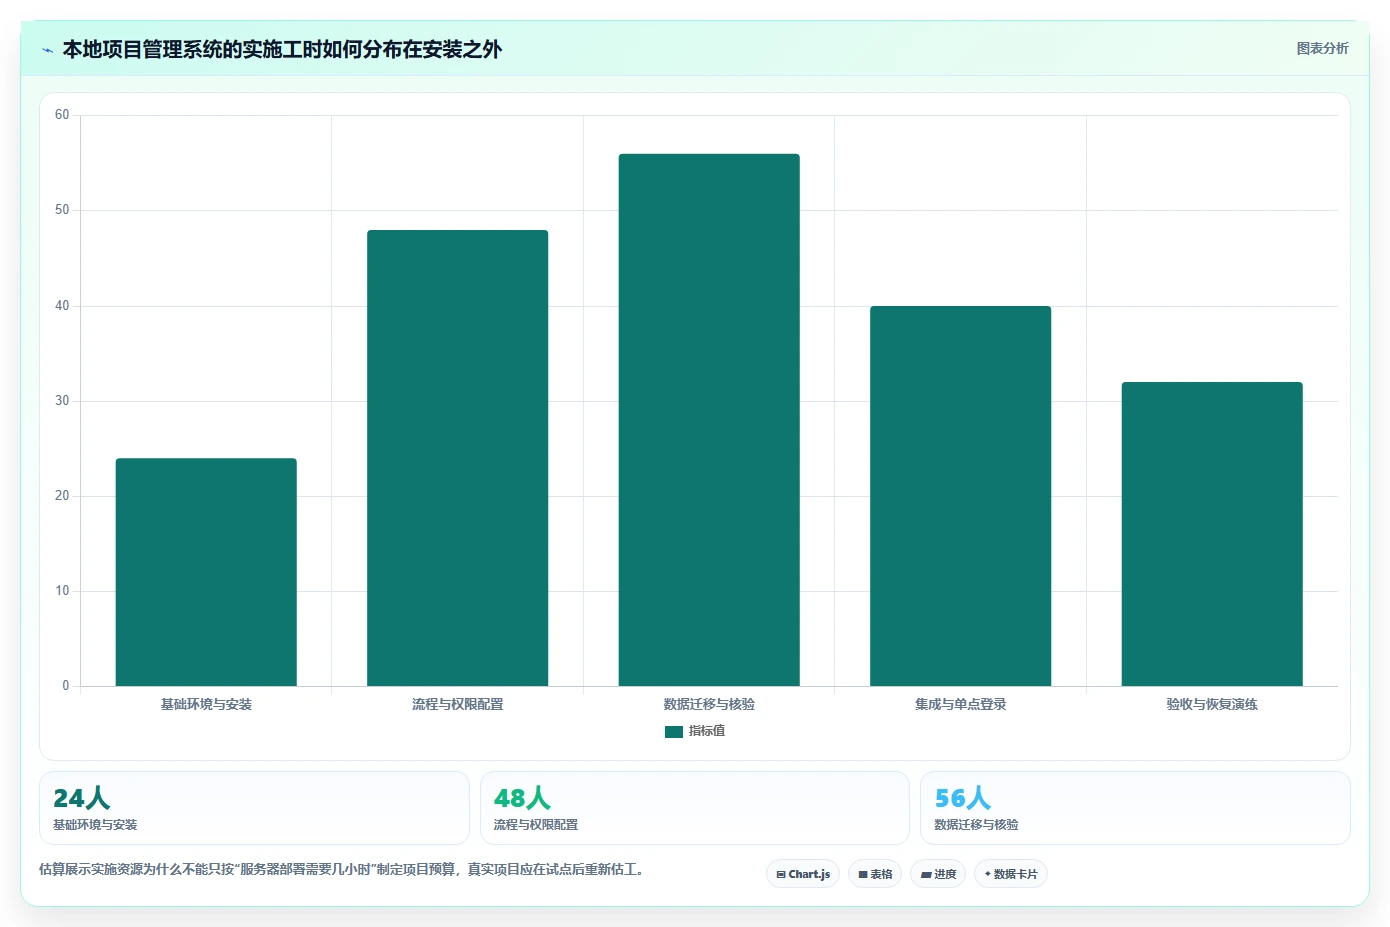Viewport: 1390px width, 927px height.
Task: Click the Chart.js tag chip
Action: (803, 874)
